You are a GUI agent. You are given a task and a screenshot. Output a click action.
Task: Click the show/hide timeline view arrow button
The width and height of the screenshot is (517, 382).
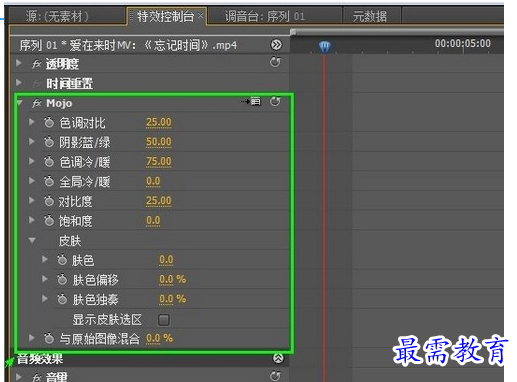click(276, 45)
